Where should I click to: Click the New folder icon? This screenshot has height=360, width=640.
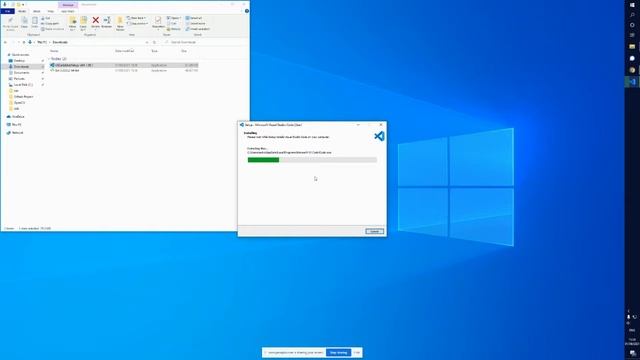(120, 24)
